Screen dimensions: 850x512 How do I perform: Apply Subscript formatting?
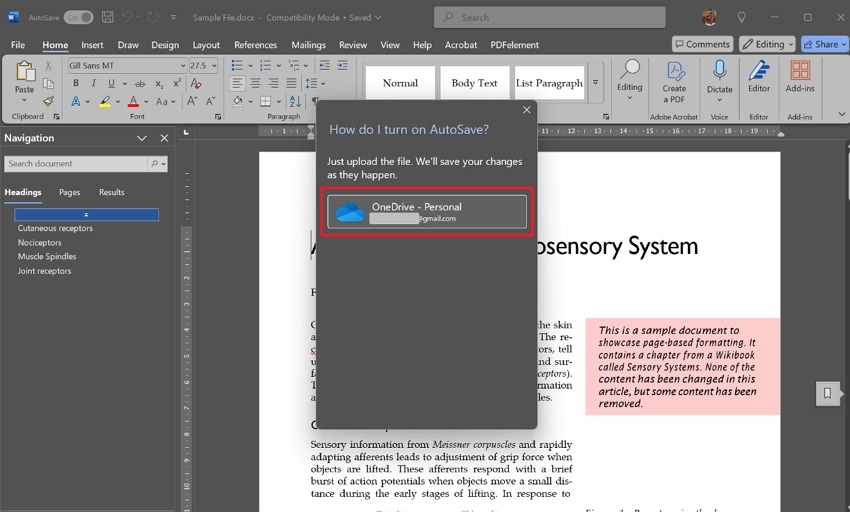click(159, 84)
